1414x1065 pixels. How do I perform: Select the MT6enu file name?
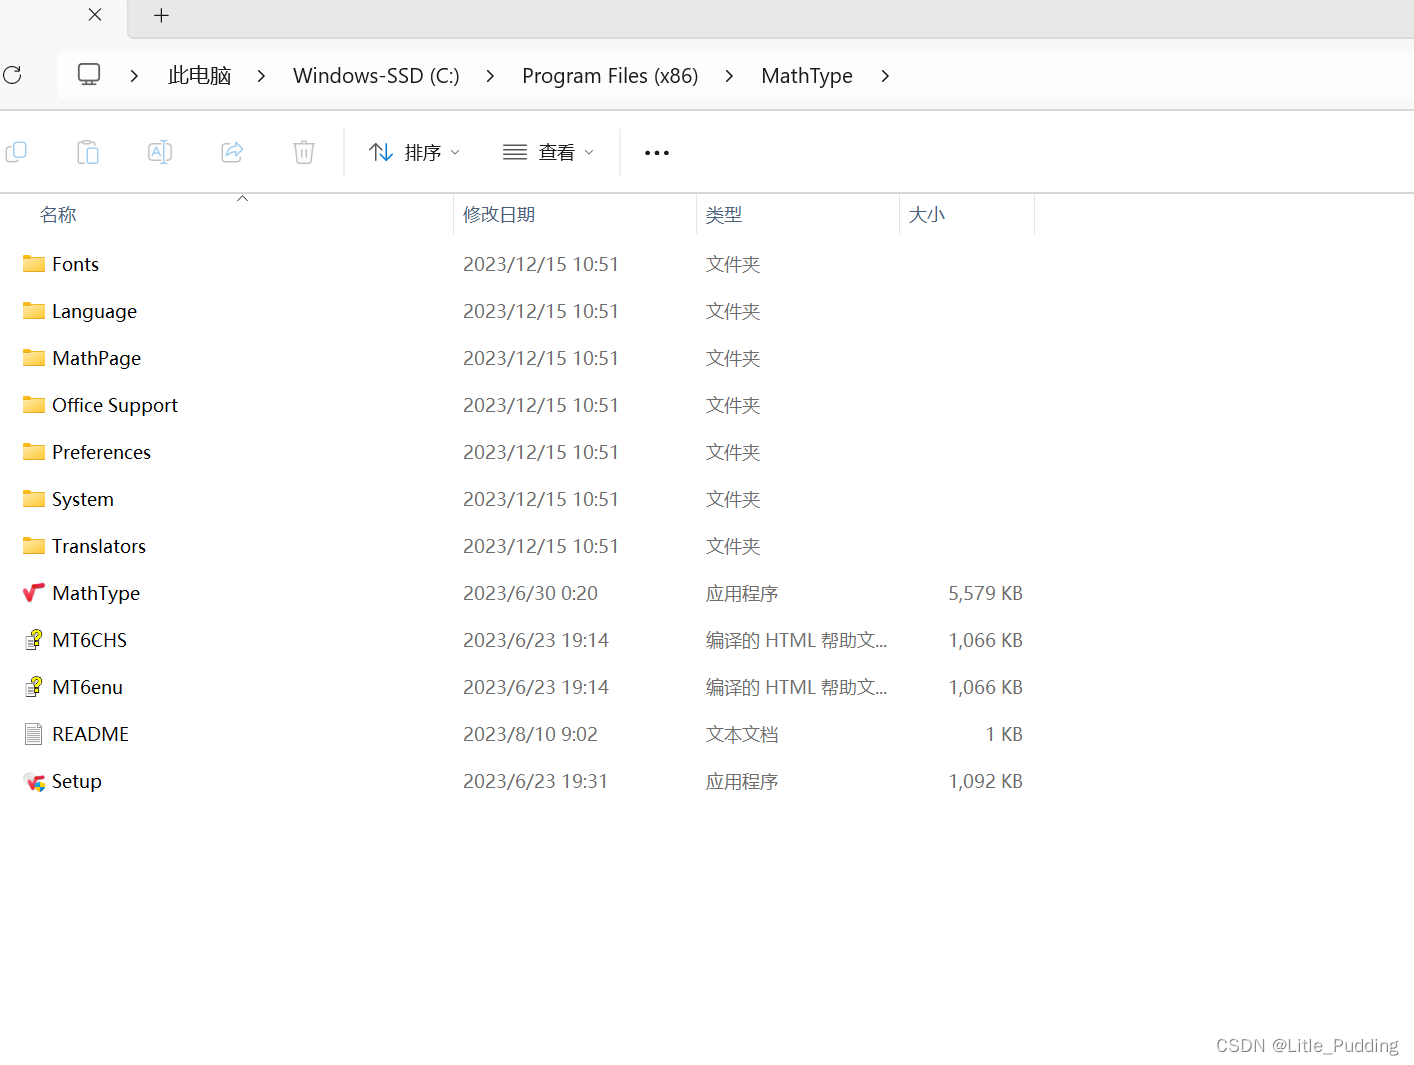[87, 687]
